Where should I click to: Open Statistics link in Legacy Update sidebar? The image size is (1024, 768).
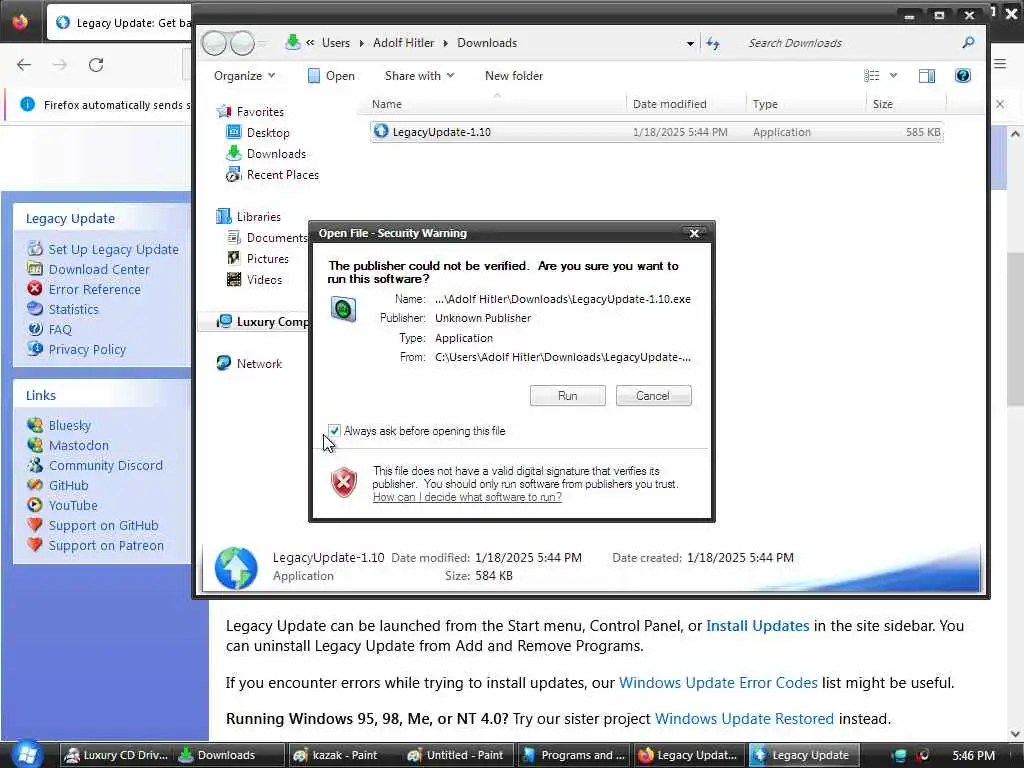(x=73, y=310)
